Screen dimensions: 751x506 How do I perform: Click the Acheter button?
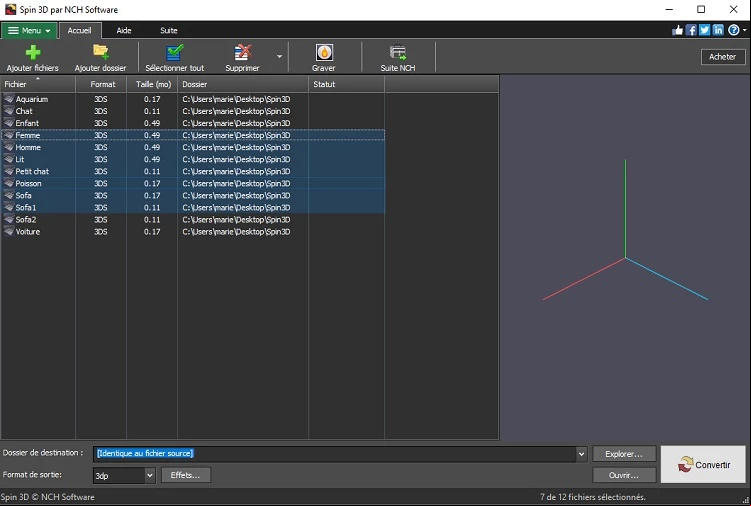click(722, 57)
